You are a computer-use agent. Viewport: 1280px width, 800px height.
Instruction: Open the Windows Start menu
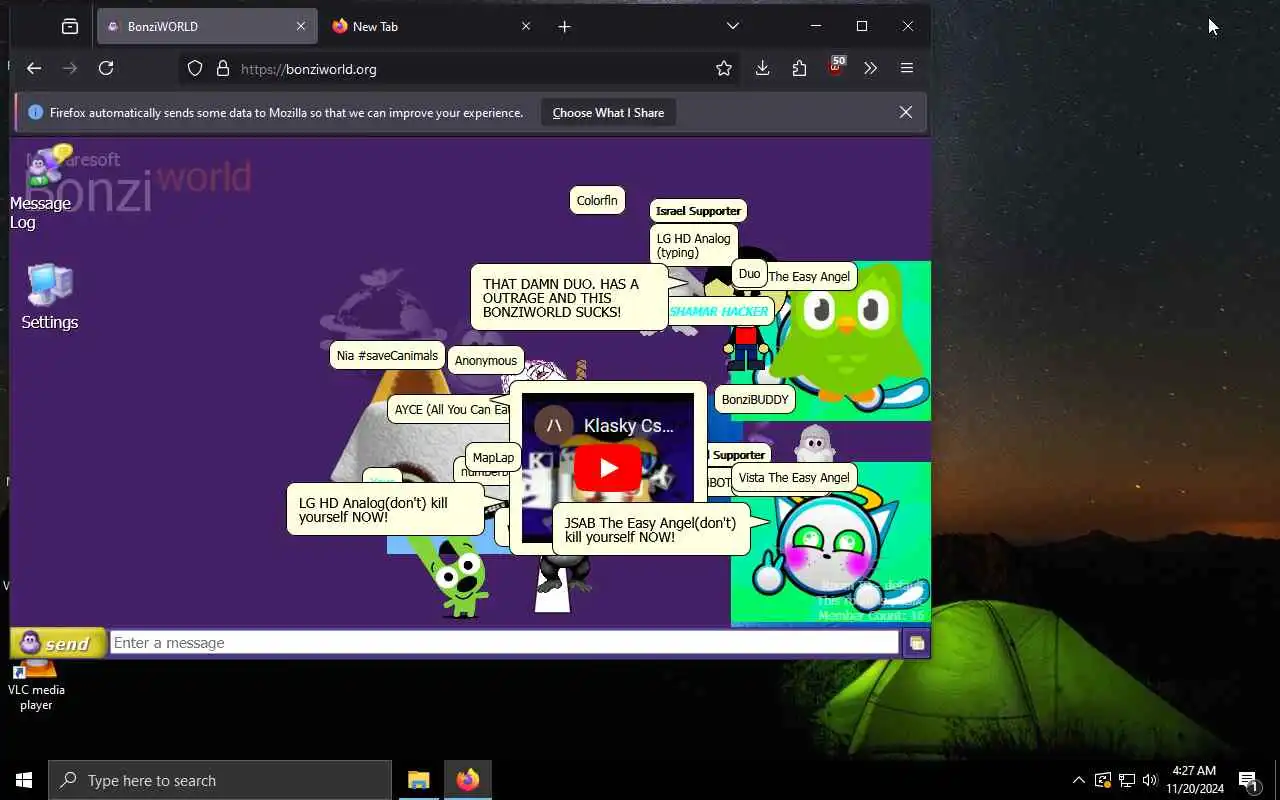(24, 780)
